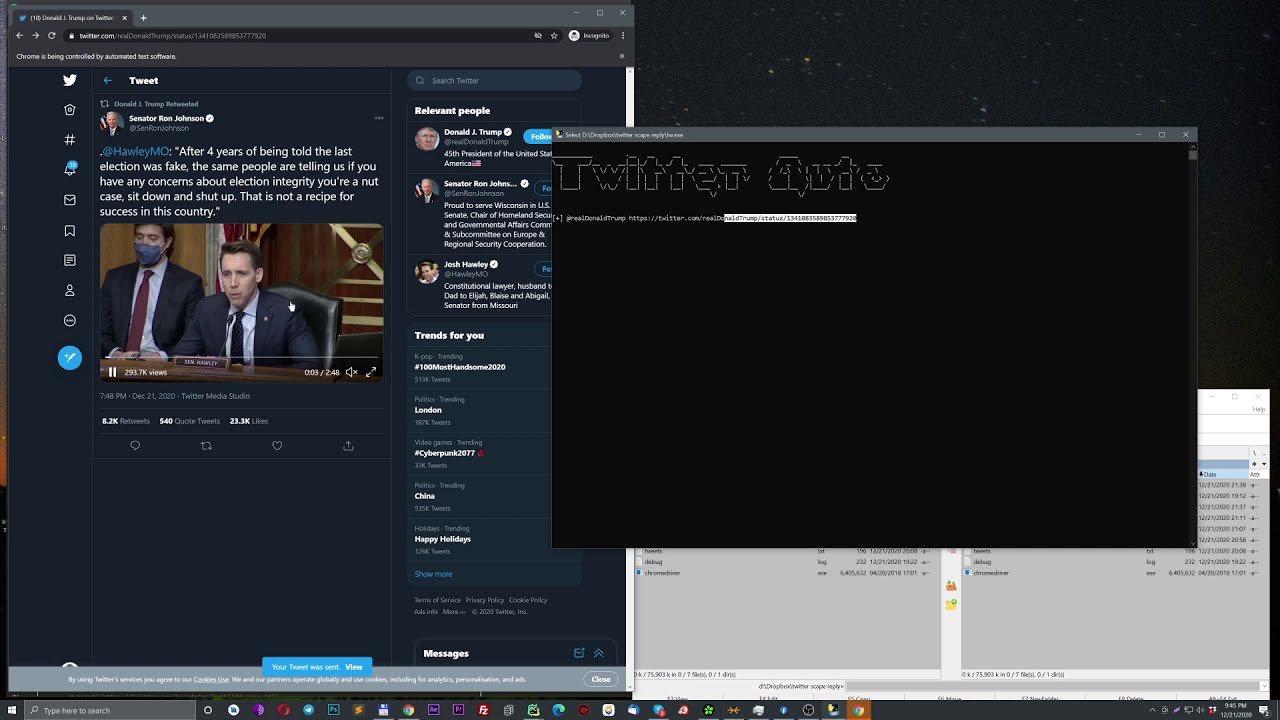The image size is (1280, 720).
Task: Click Josh Hawley in Relevant people
Action: [466, 264]
